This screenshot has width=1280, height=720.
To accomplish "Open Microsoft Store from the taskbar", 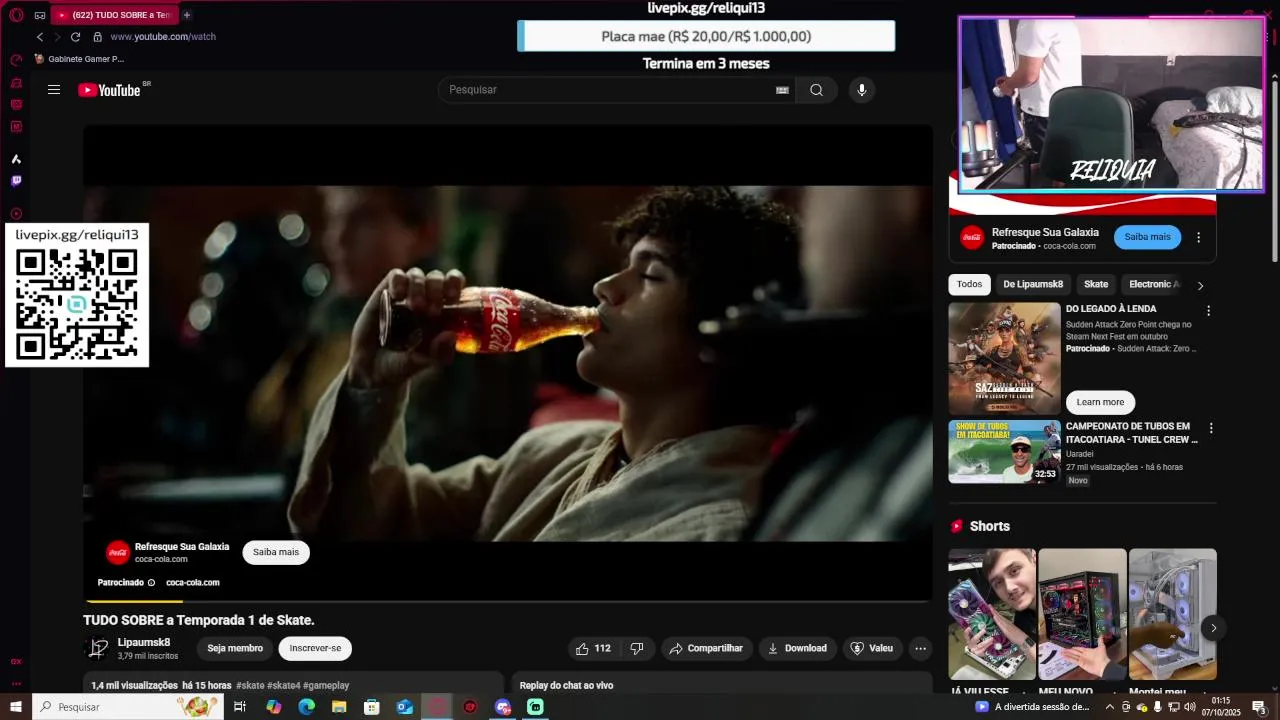I will click(372, 707).
